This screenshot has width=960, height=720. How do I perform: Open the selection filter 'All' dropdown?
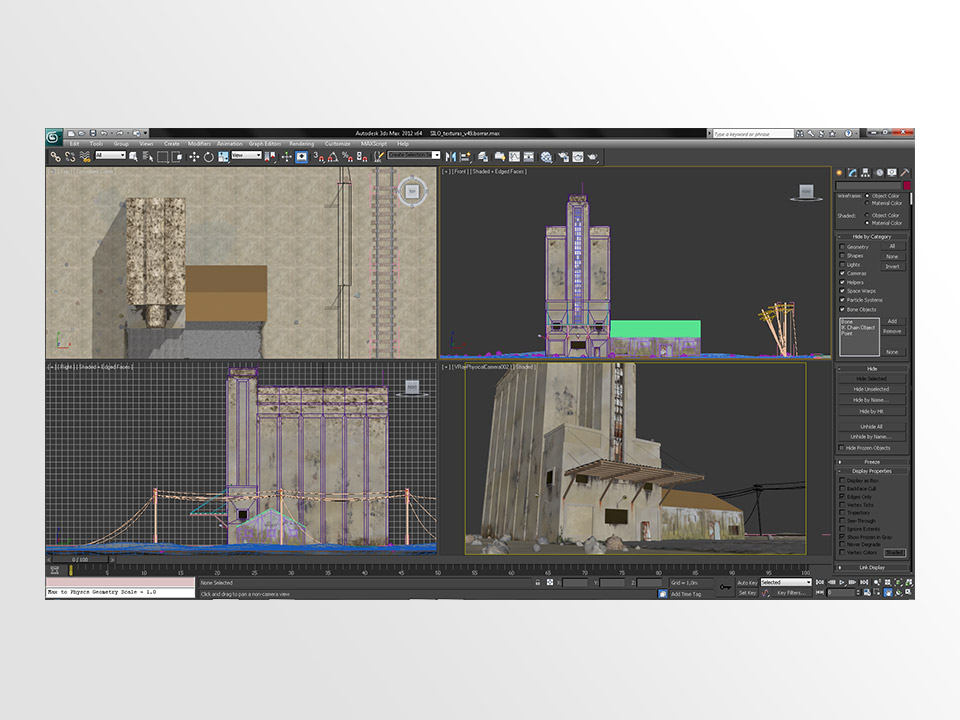pyautogui.click(x=110, y=156)
